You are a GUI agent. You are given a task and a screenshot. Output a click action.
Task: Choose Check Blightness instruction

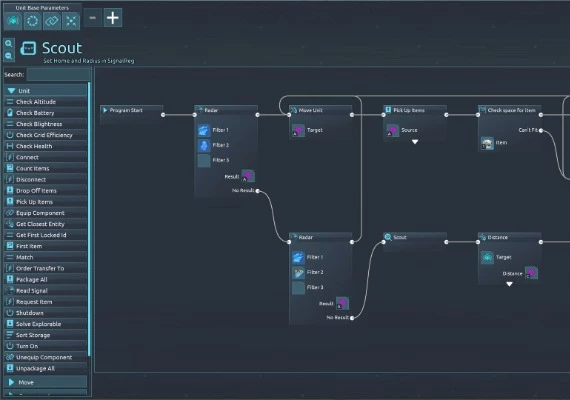click(x=45, y=124)
